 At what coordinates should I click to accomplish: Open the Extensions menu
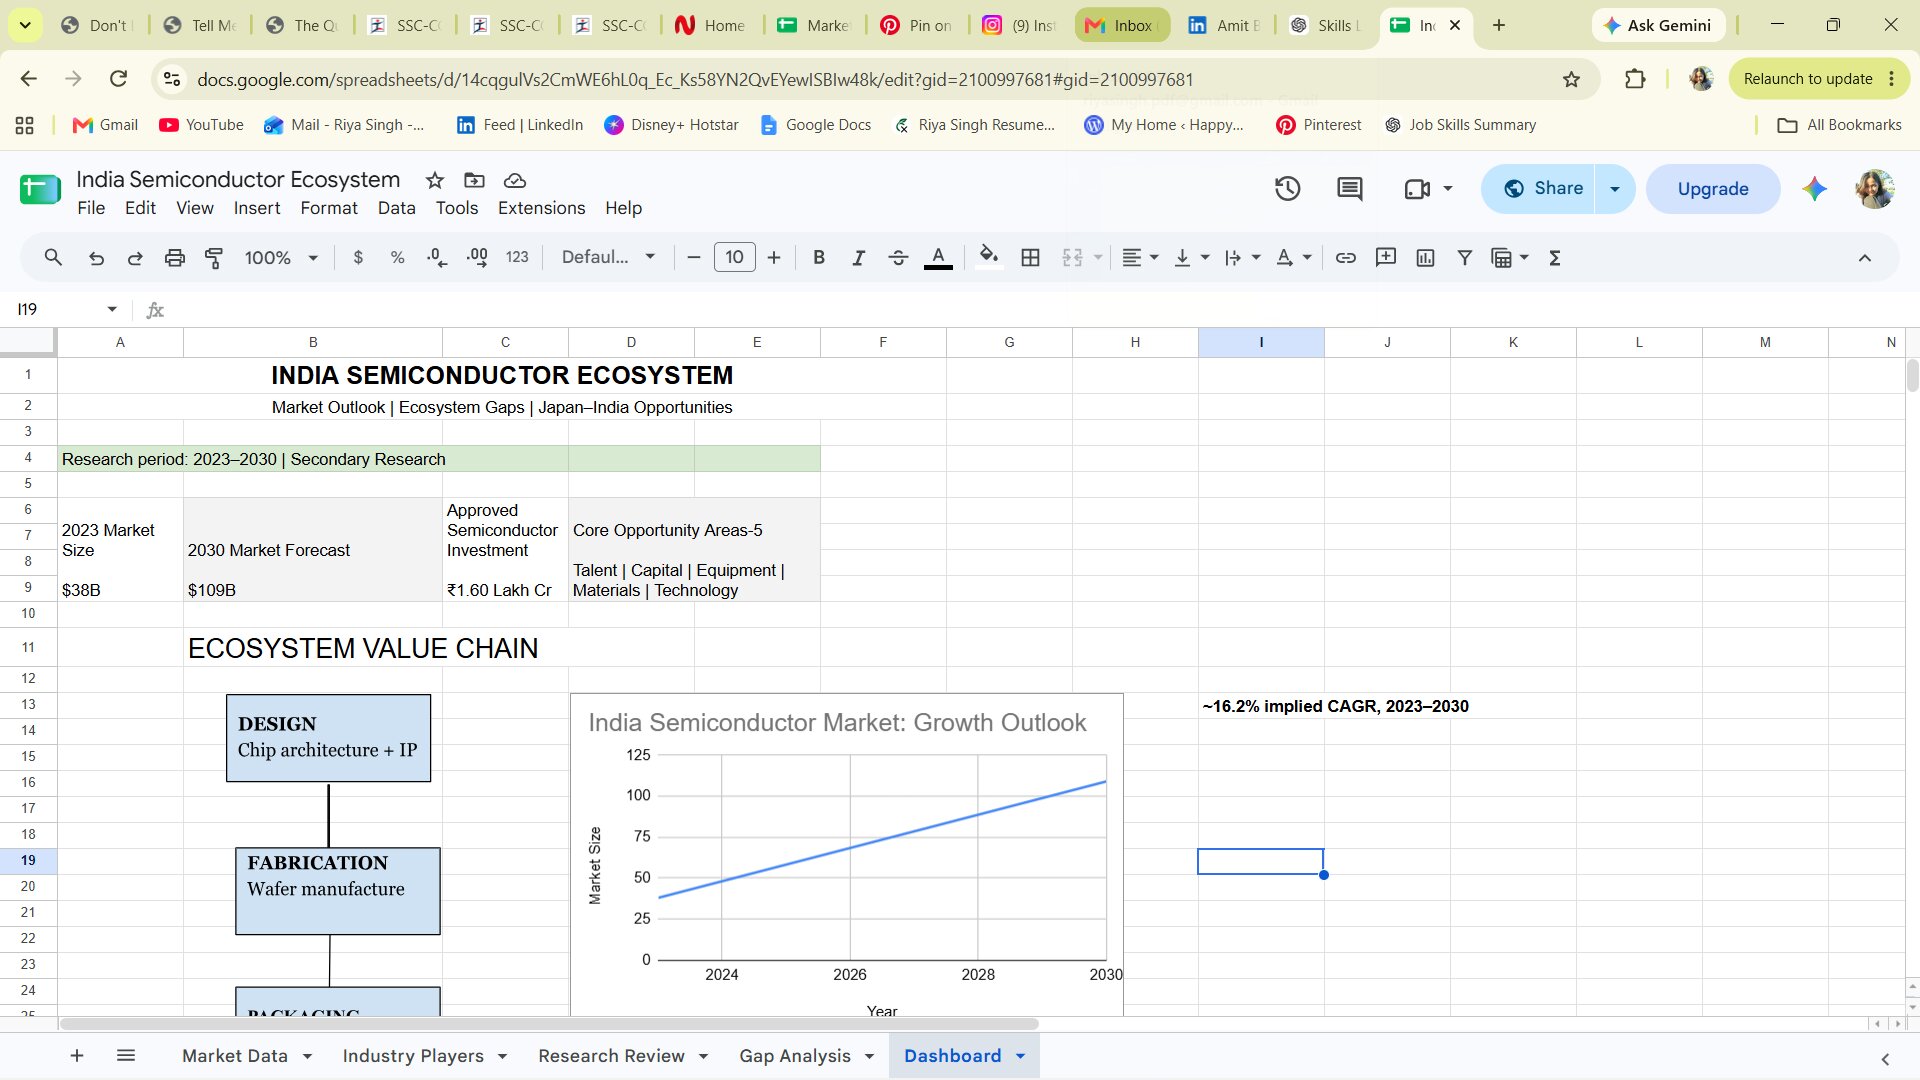pyautogui.click(x=541, y=208)
